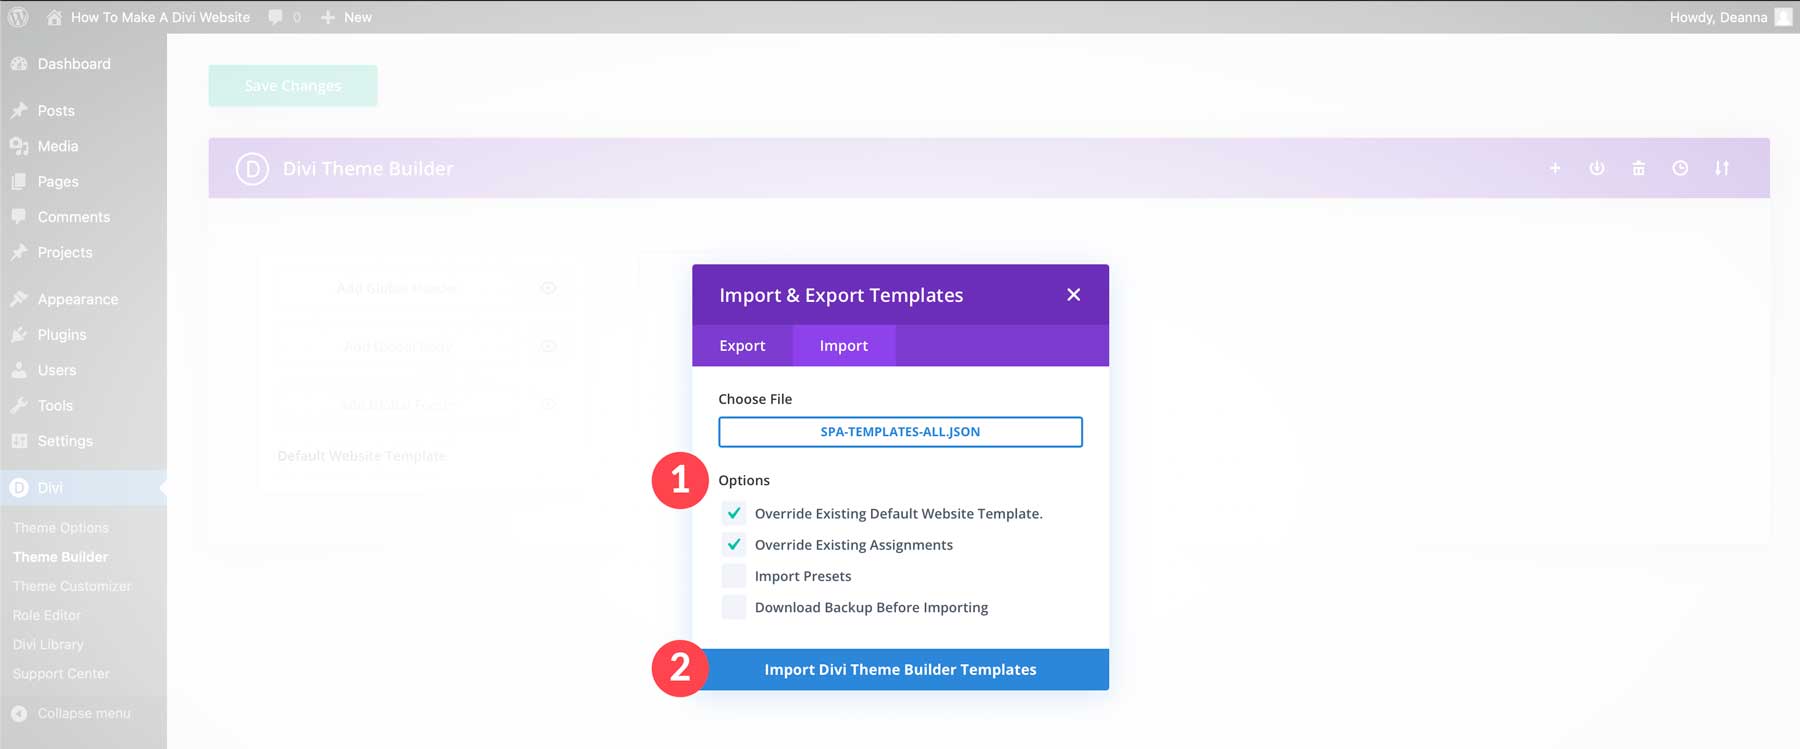Open Comments in the sidebar
The height and width of the screenshot is (749, 1800).
coord(74,217)
